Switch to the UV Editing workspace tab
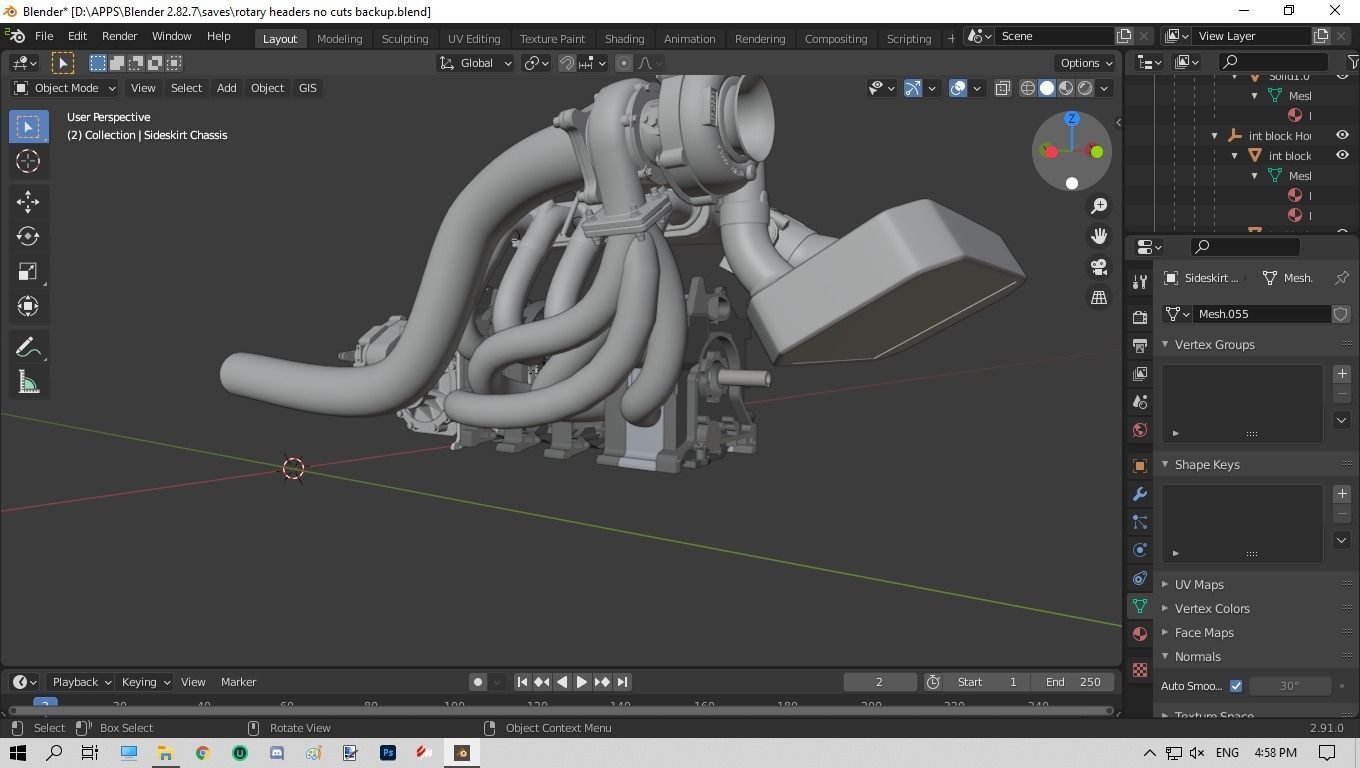This screenshot has height=768, width=1360. coord(474,38)
